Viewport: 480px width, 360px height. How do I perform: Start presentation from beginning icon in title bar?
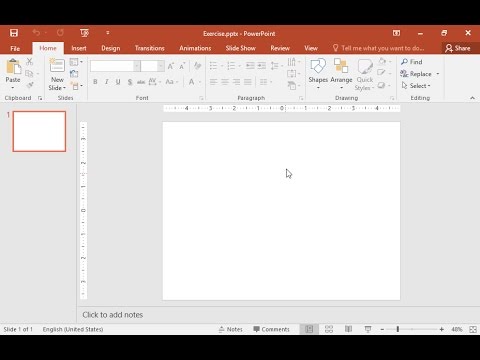point(84,33)
